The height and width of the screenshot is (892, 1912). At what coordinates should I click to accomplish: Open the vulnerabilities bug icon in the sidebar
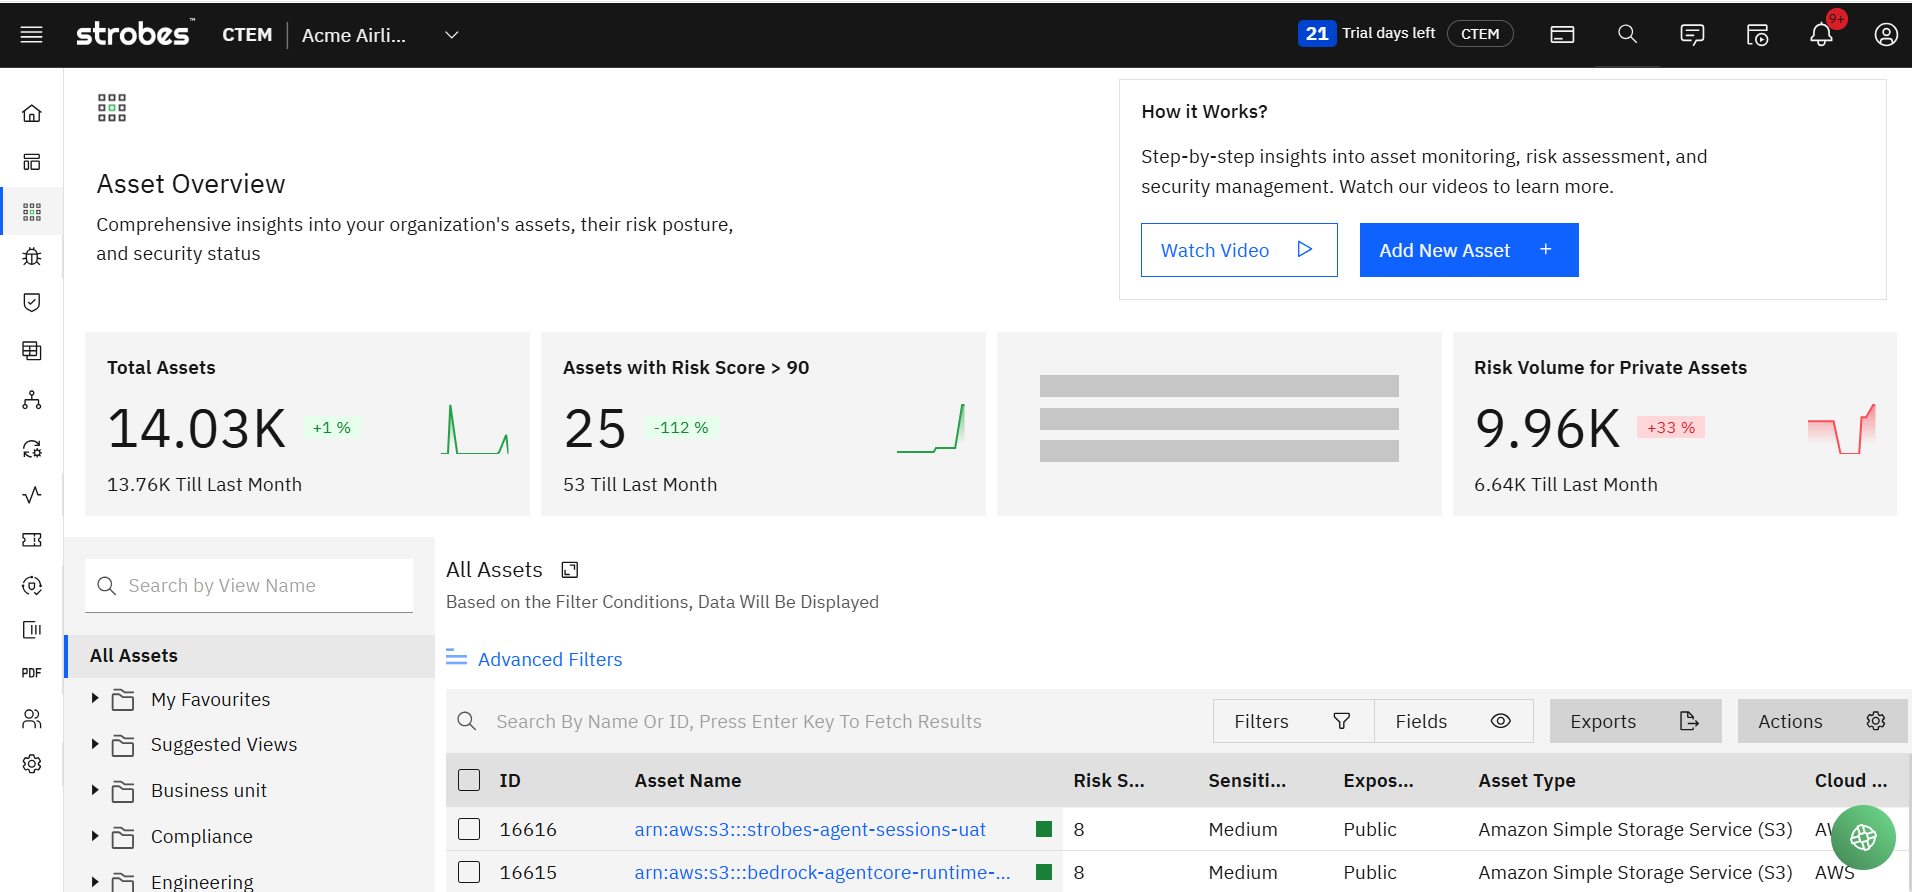point(32,257)
